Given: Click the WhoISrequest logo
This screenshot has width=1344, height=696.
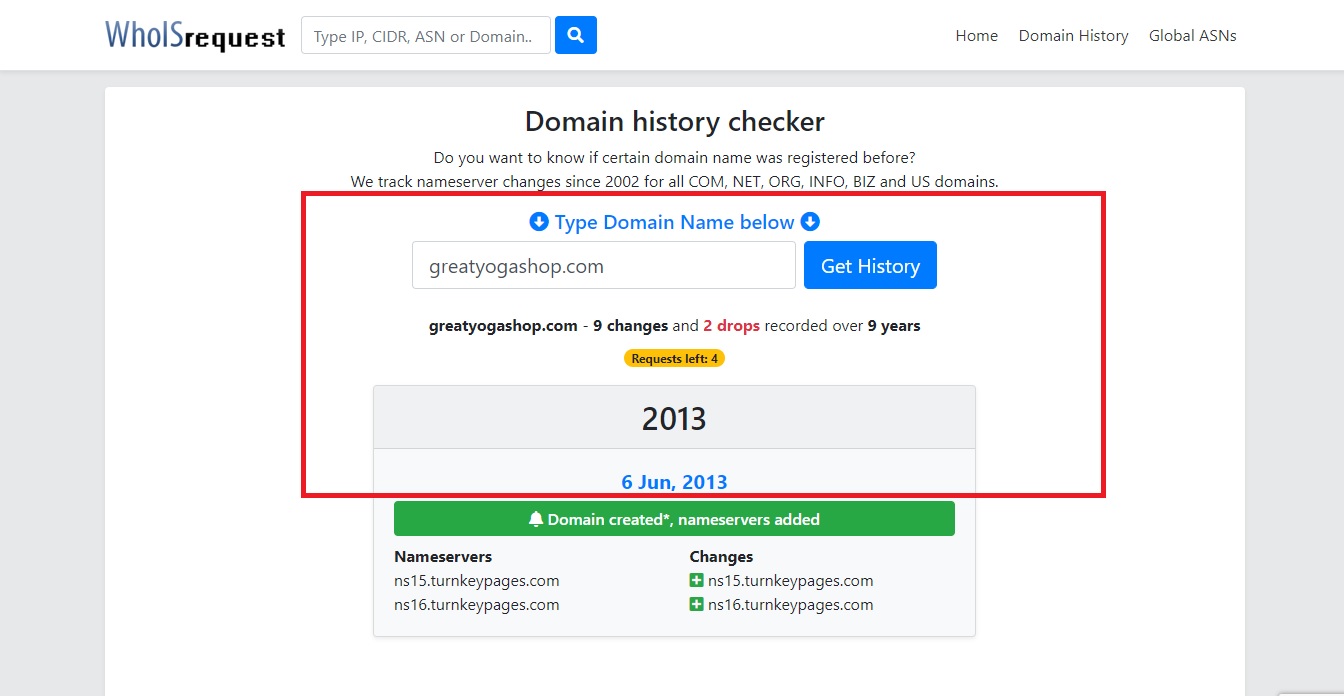Looking at the screenshot, I should [x=196, y=35].
